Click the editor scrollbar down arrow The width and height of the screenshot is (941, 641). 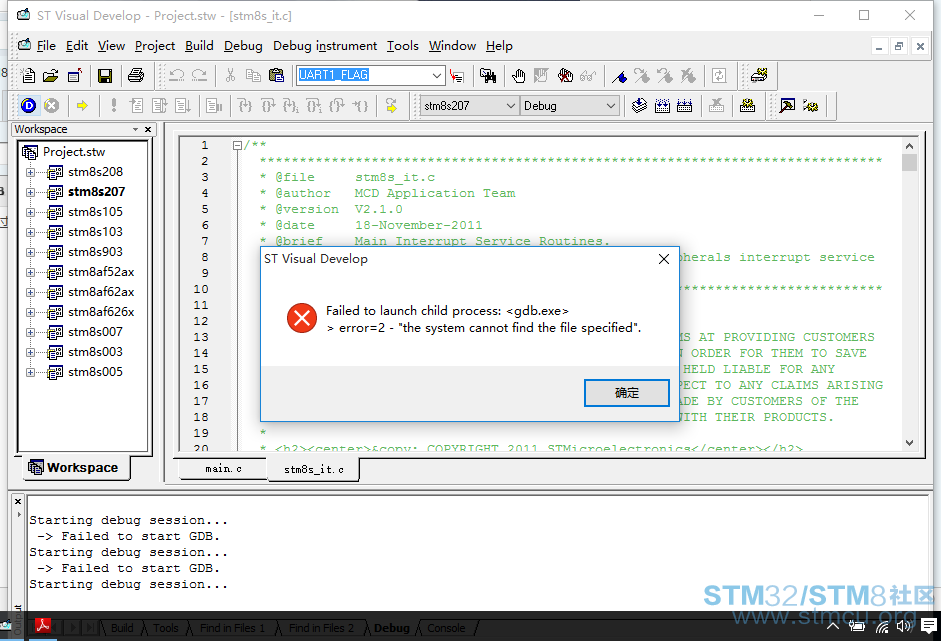(909, 443)
